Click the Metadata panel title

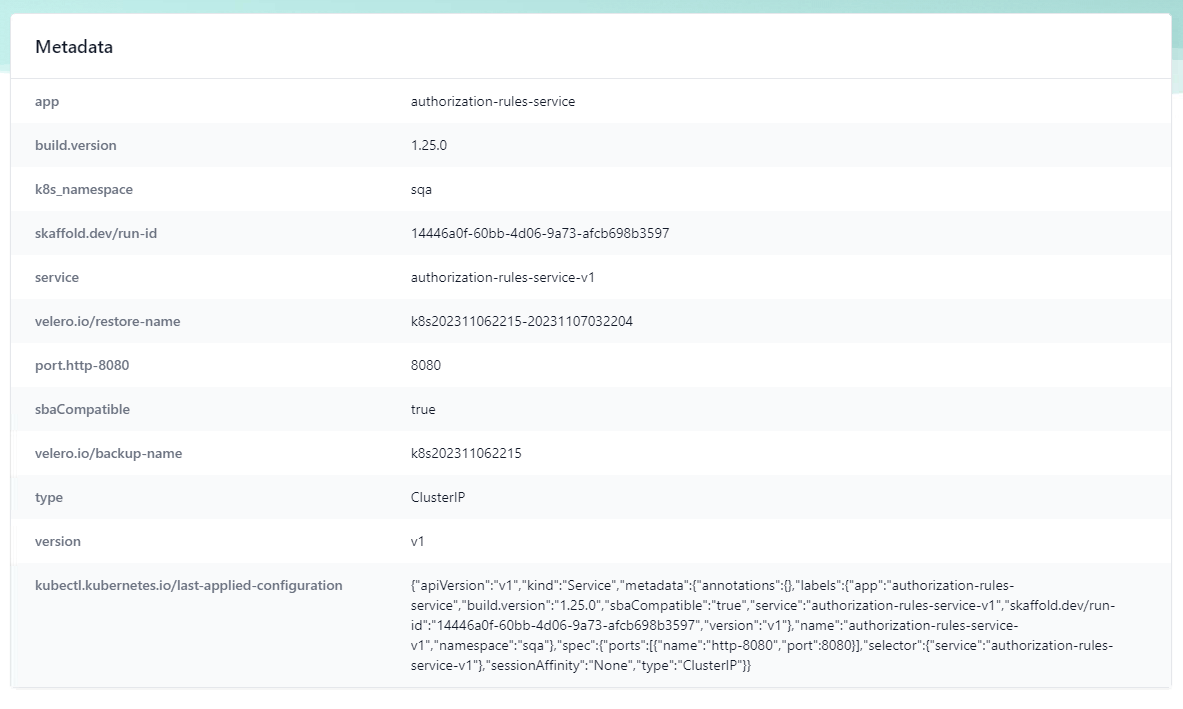(x=74, y=46)
